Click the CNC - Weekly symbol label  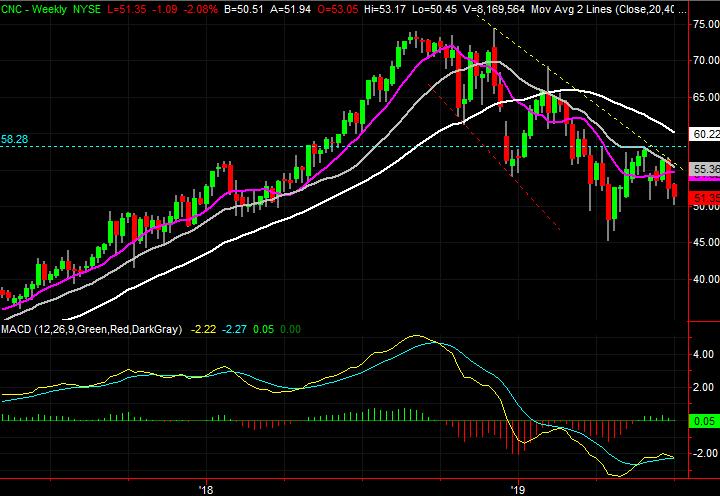click(34, 9)
